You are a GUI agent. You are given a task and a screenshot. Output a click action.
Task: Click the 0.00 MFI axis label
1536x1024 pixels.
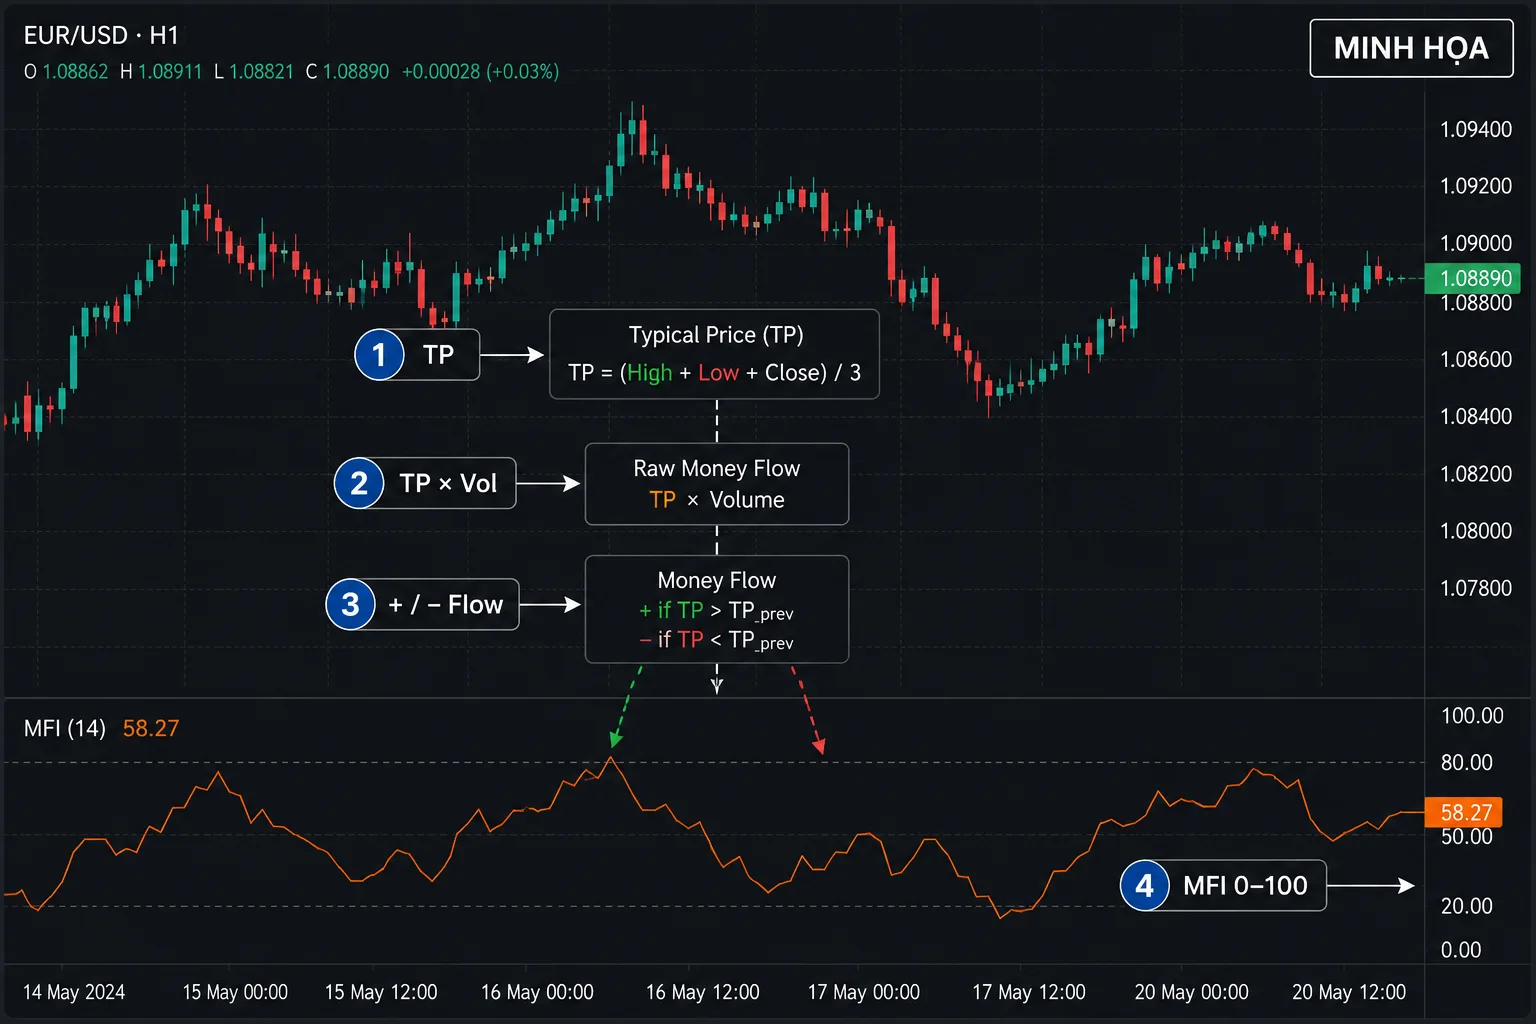click(x=1461, y=950)
